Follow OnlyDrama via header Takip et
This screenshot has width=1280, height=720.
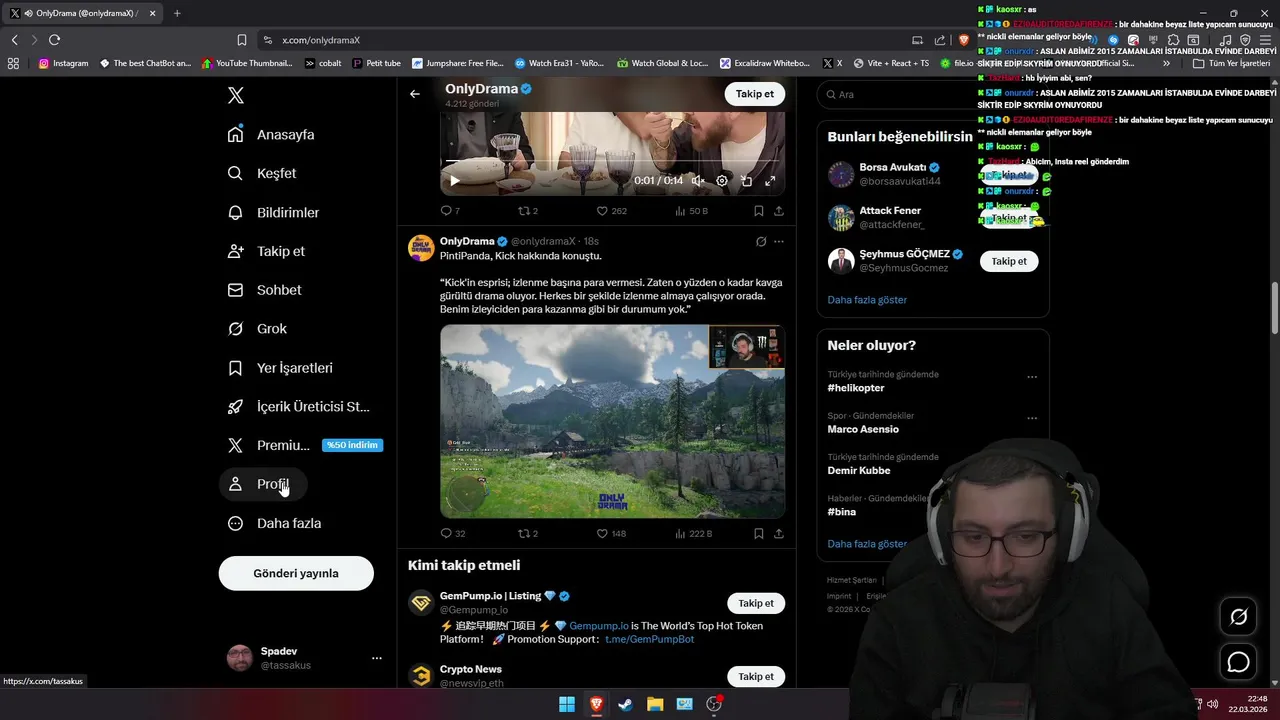tap(754, 94)
